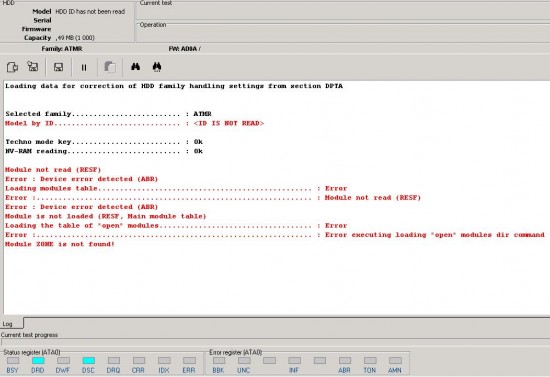This screenshot has width=550, height=377.
Task: Click 'NV-RAM reading' log line
Action: (104, 151)
